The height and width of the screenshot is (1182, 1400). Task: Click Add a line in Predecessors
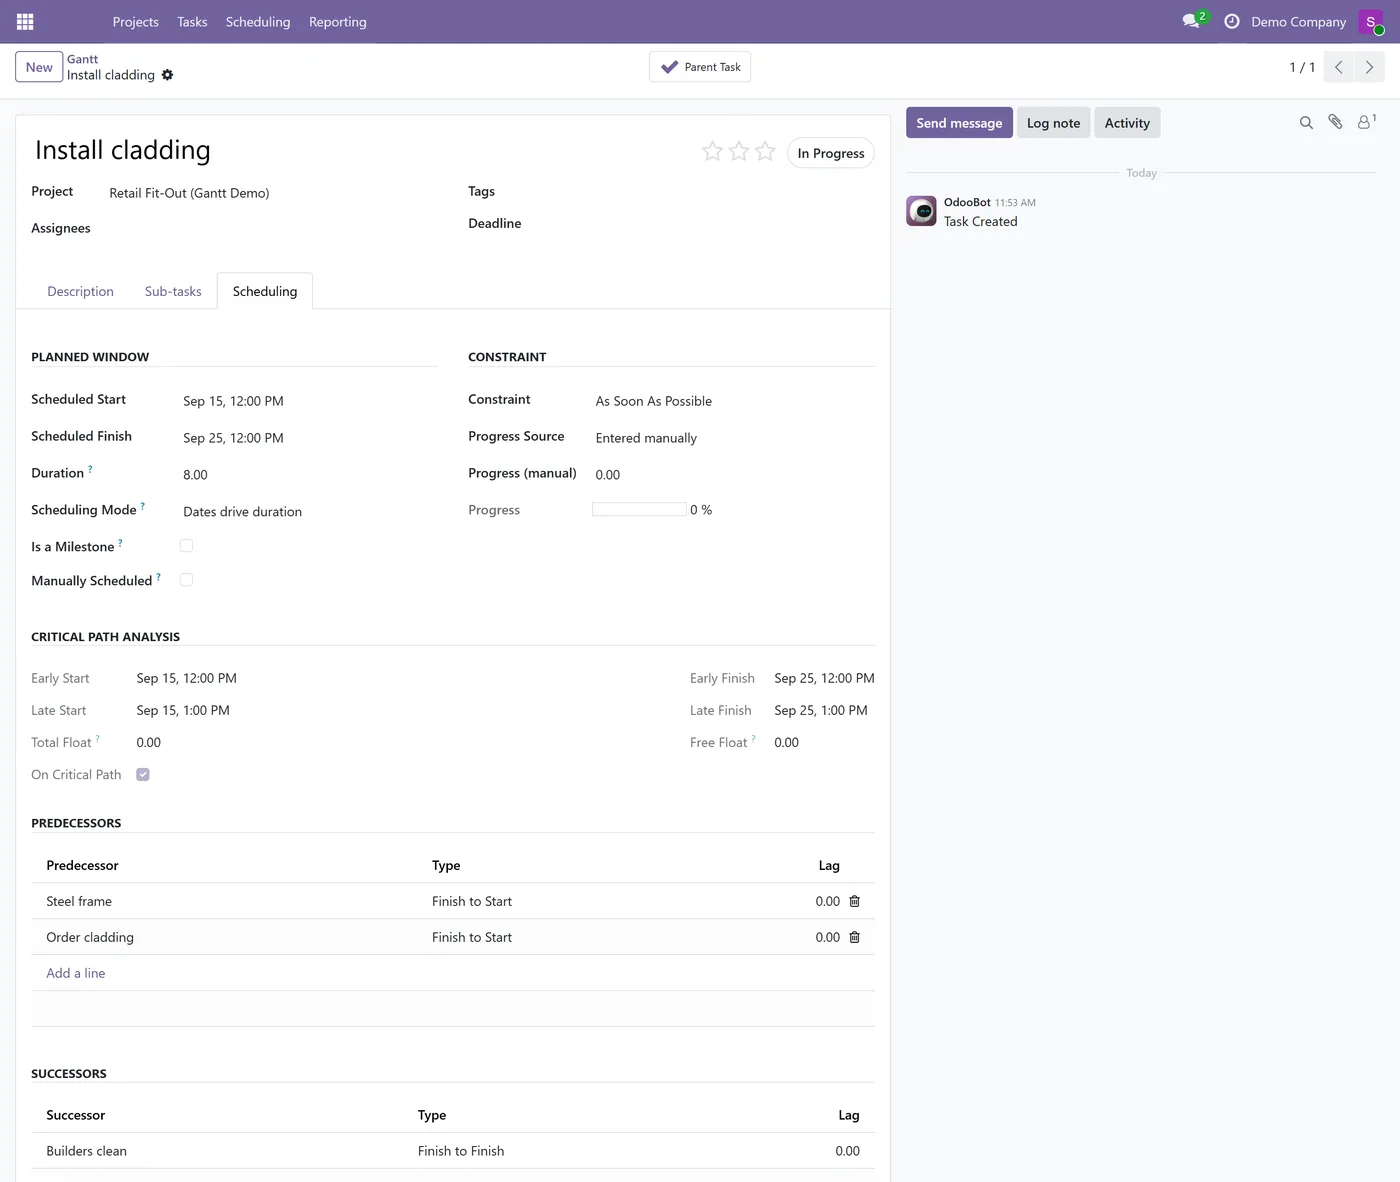[x=75, y=973]
